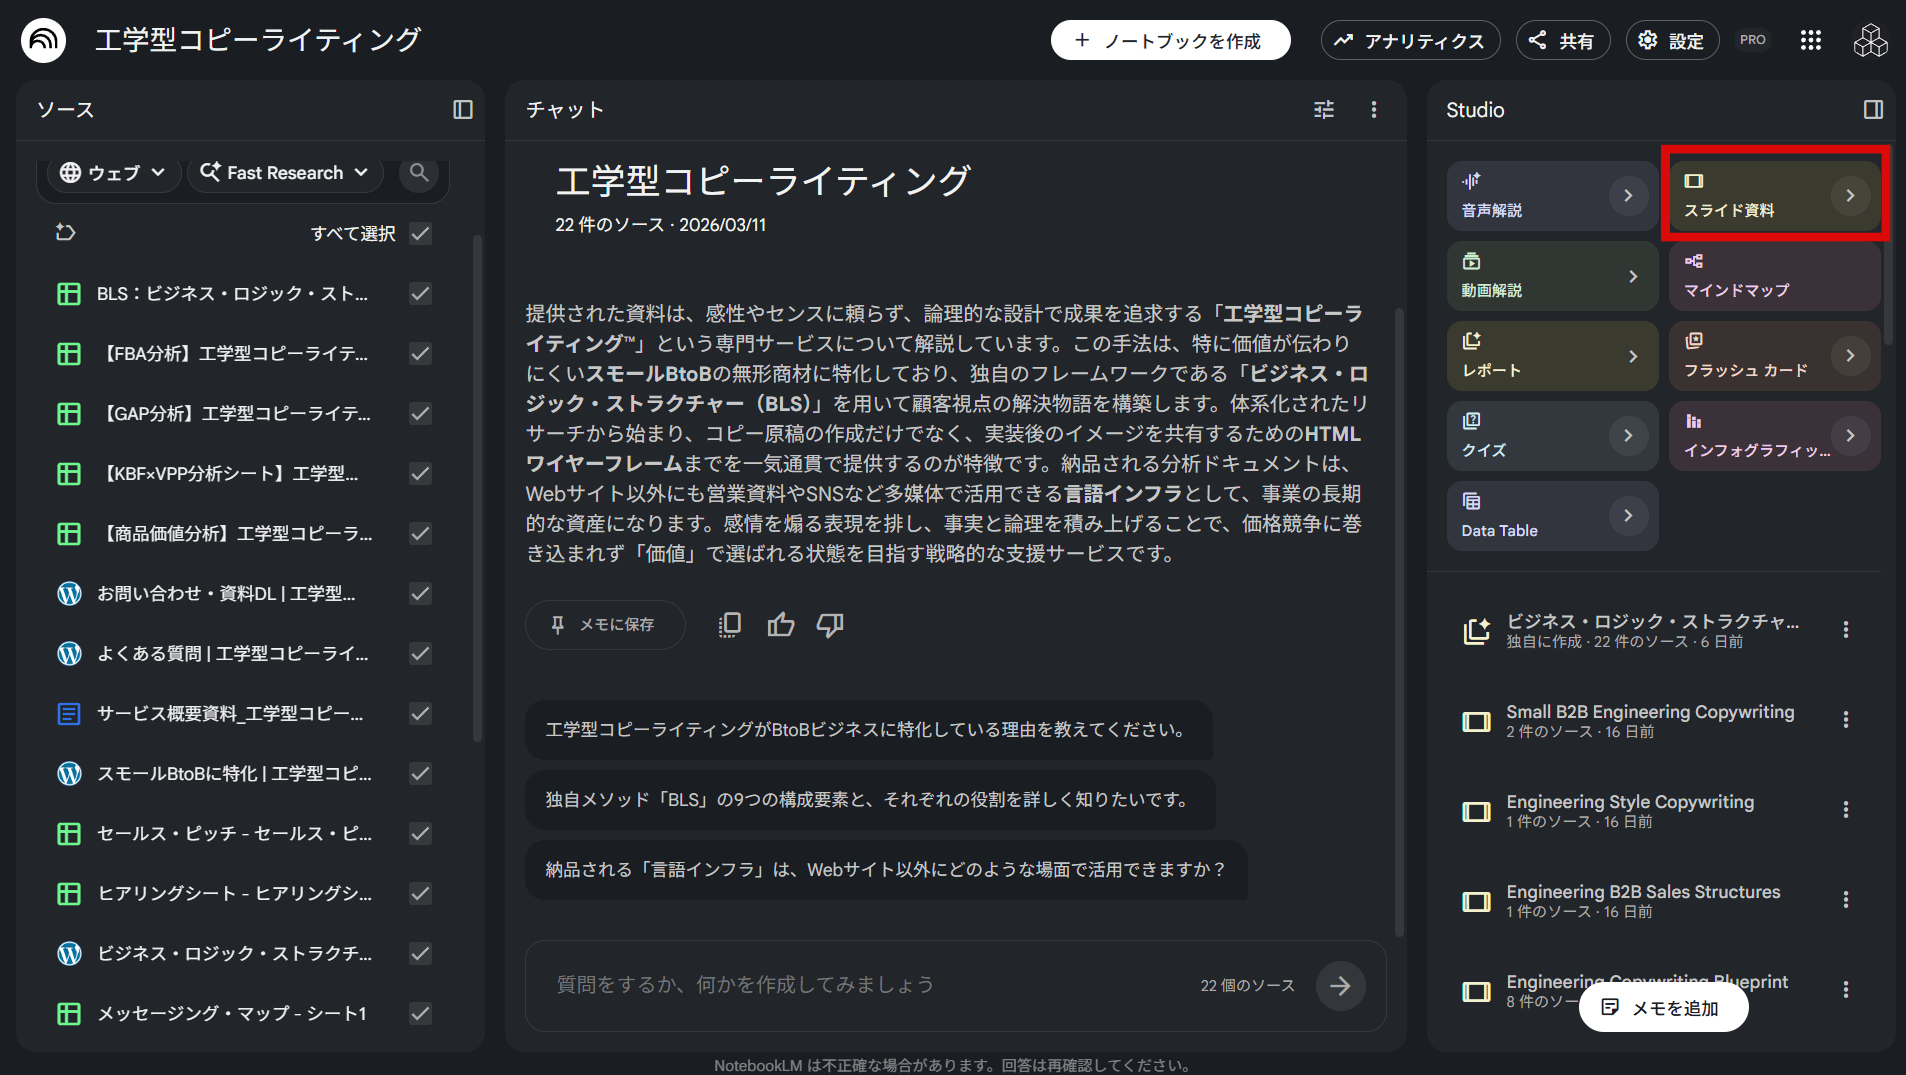The width and height of the screenshot is (1906, 1075).
Task: Ask why it specializes in BtoBビジネス
Action: (868, 730)
